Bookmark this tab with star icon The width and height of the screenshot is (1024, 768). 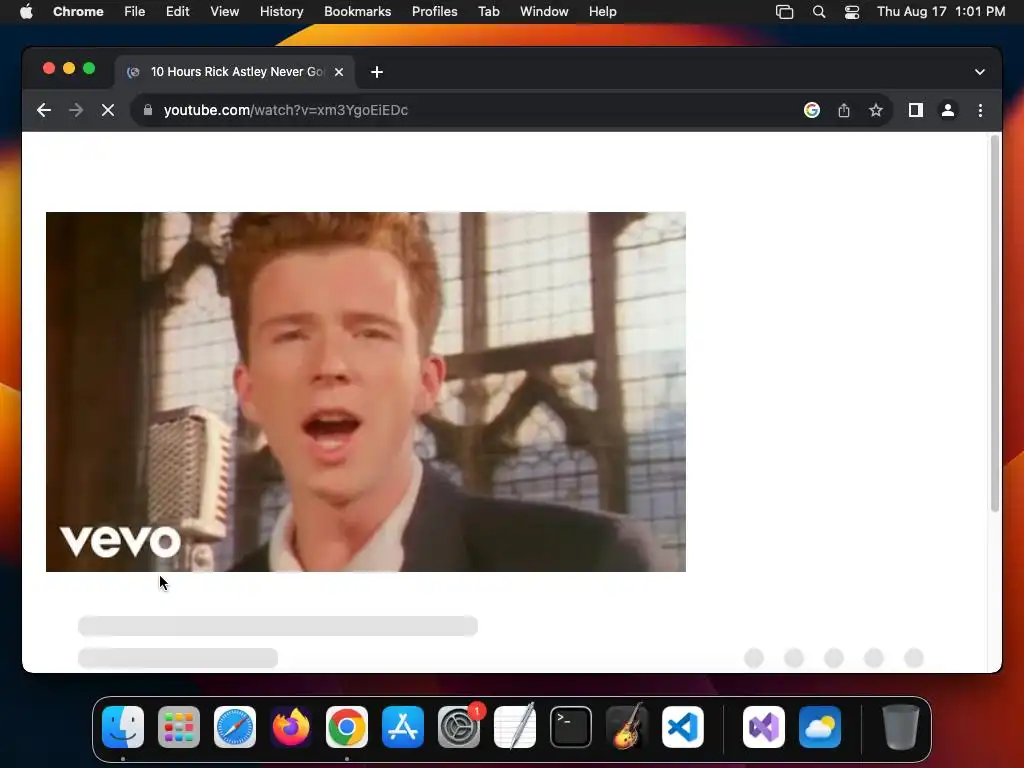[876, 110]
